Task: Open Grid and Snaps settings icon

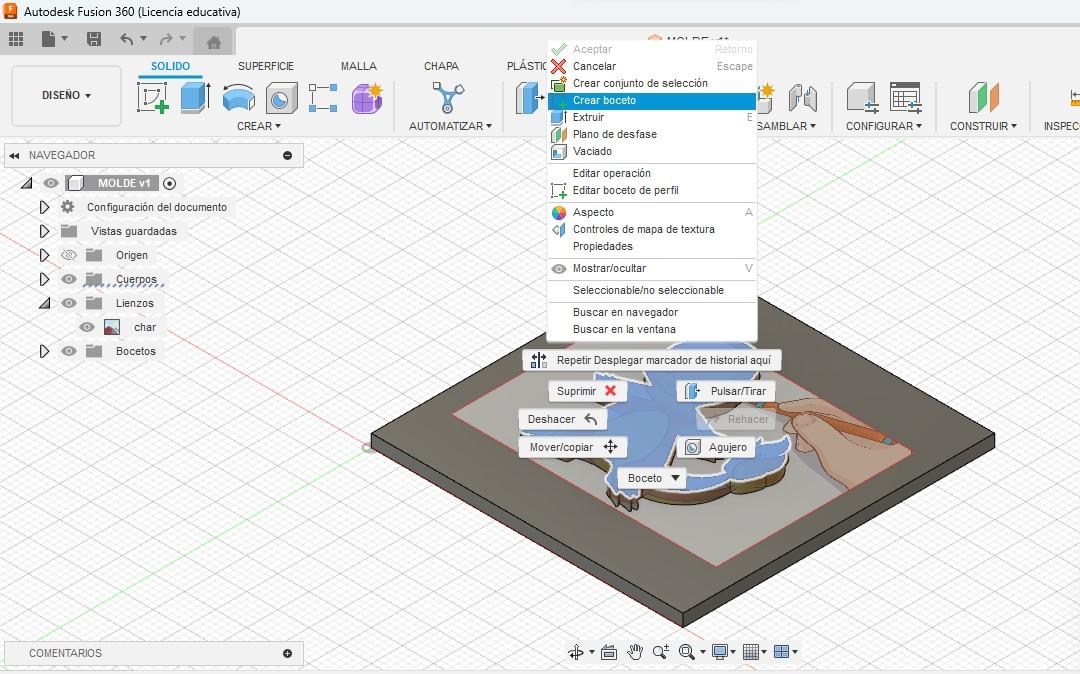Action: click(751, 652)
